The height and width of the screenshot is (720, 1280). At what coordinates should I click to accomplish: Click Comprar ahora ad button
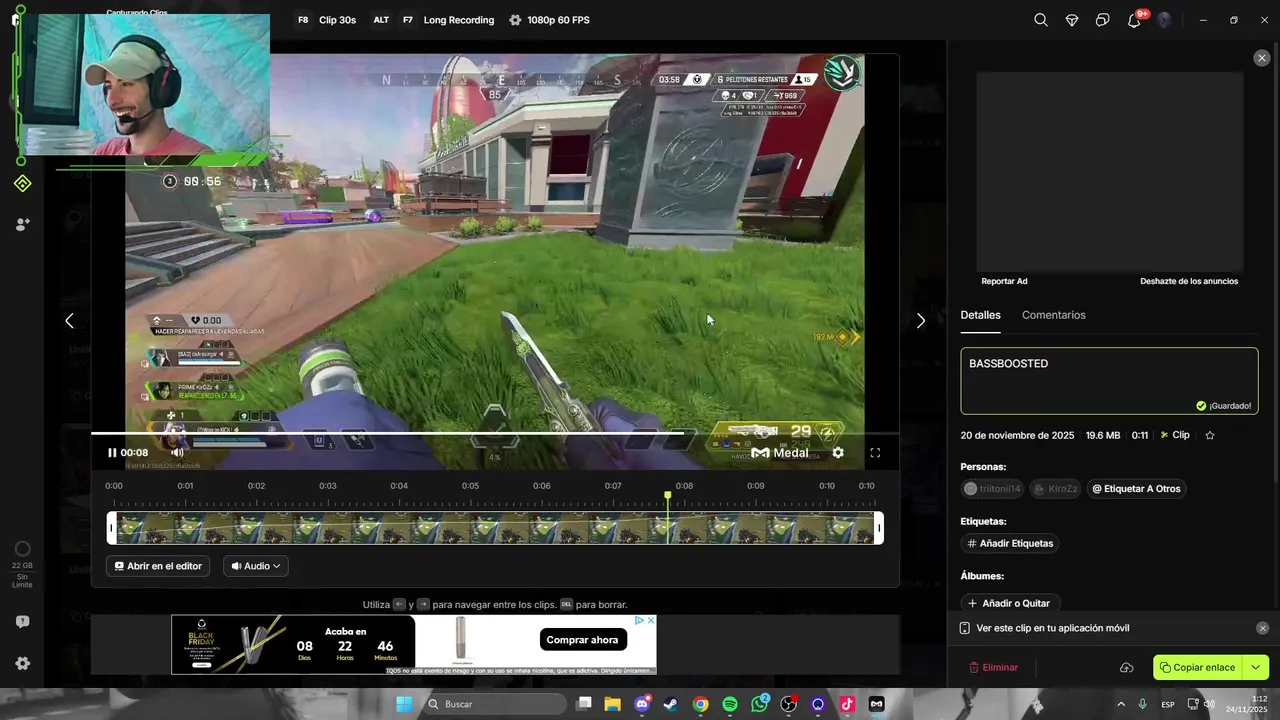pyautogui.click(x=582, y=640)
